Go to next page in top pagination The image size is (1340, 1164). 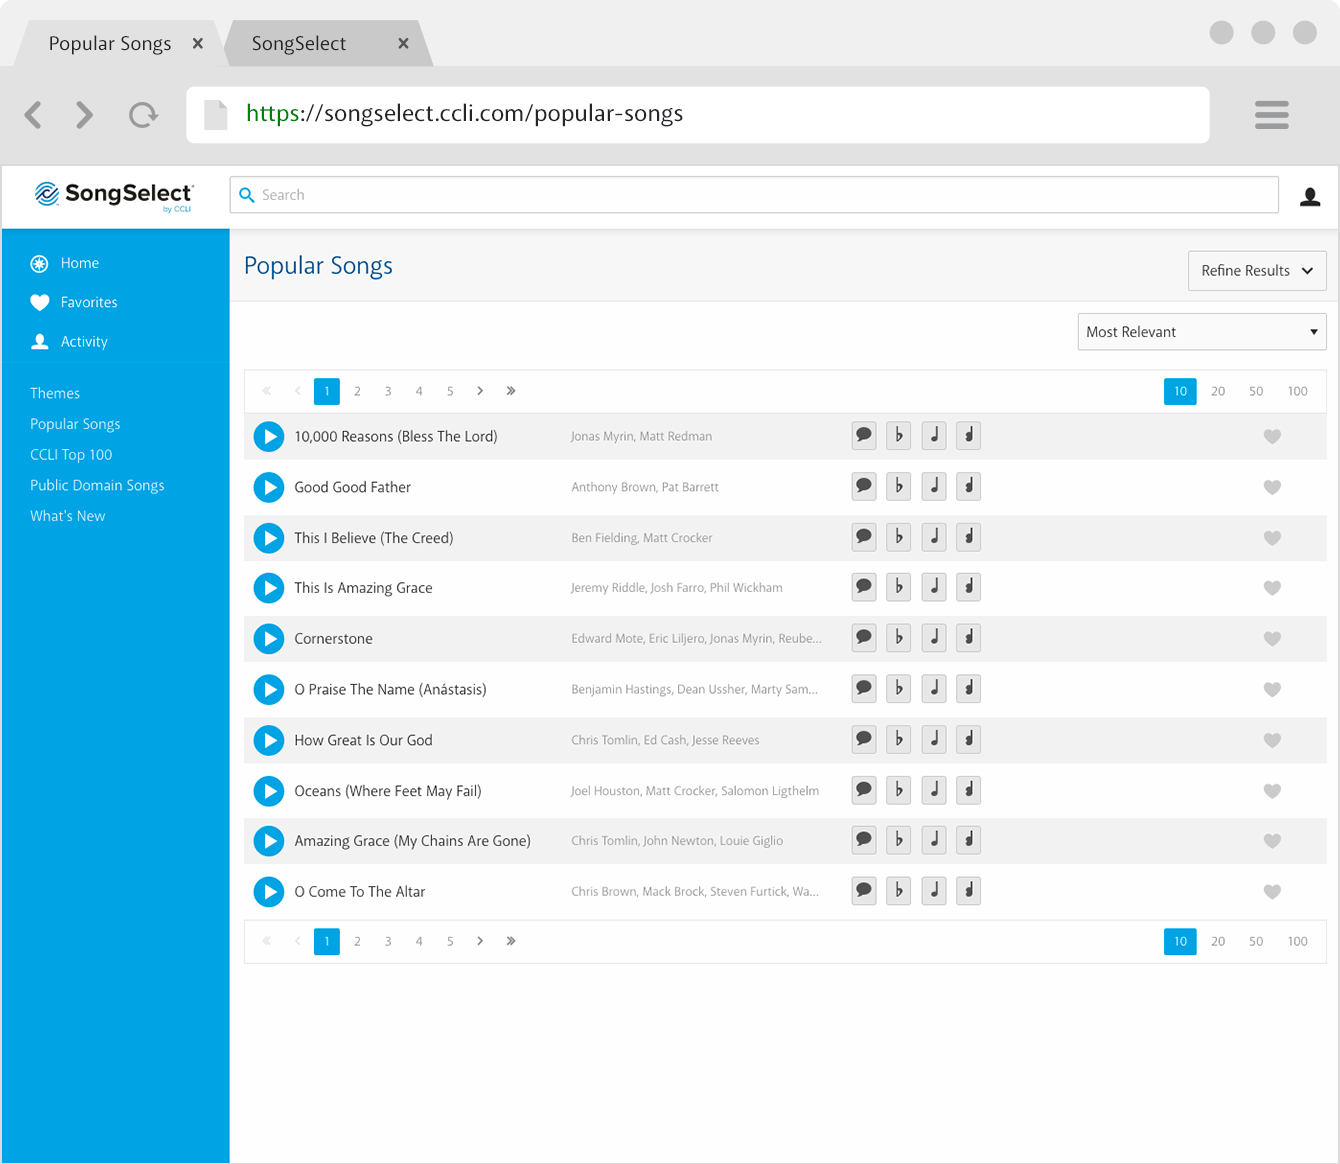480,391
